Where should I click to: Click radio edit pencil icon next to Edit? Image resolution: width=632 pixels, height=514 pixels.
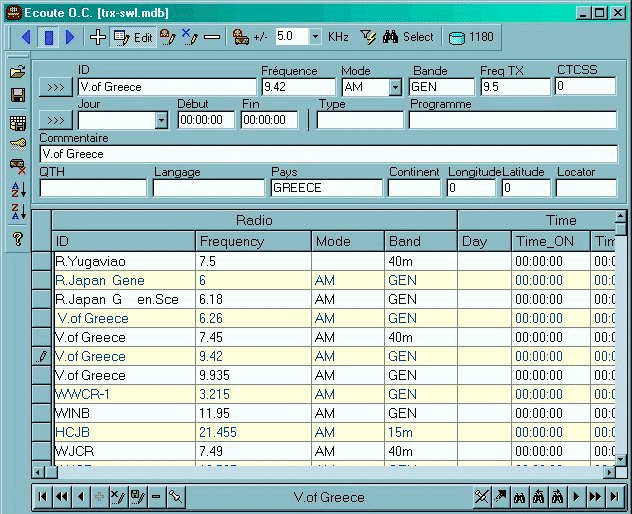tap(168, 37)
